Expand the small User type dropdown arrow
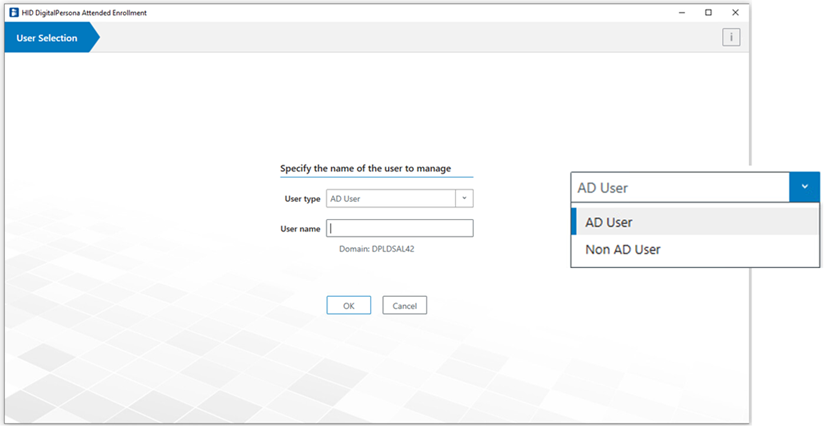 [464, 198]
